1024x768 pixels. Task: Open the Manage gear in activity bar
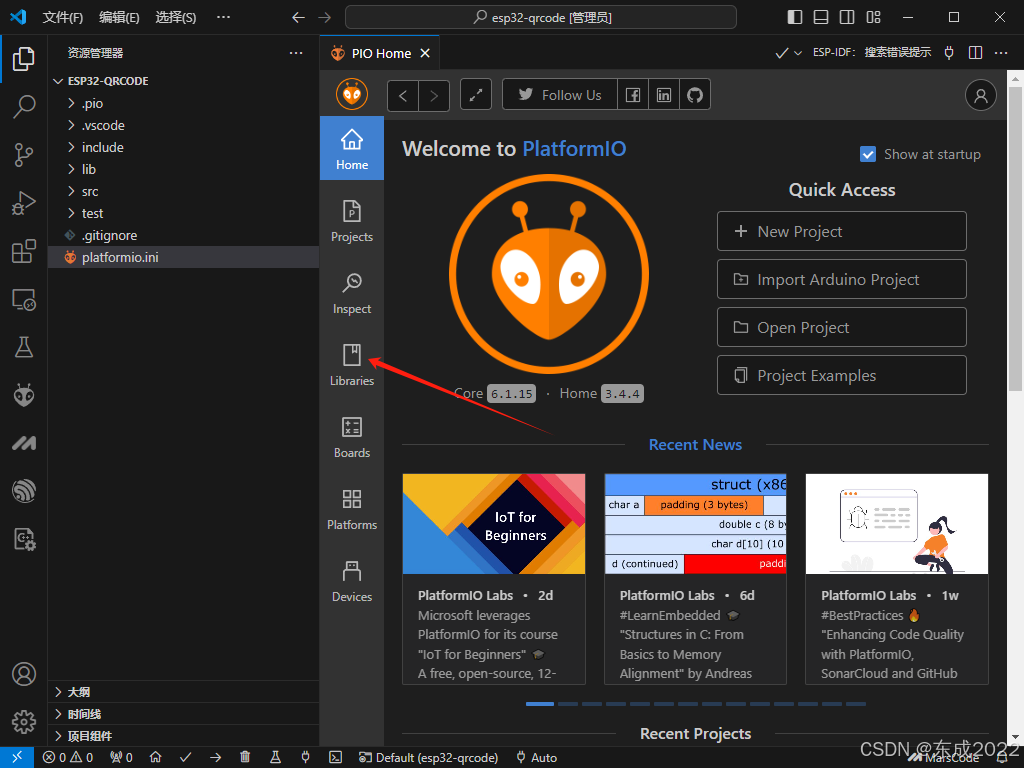point(24,722)
